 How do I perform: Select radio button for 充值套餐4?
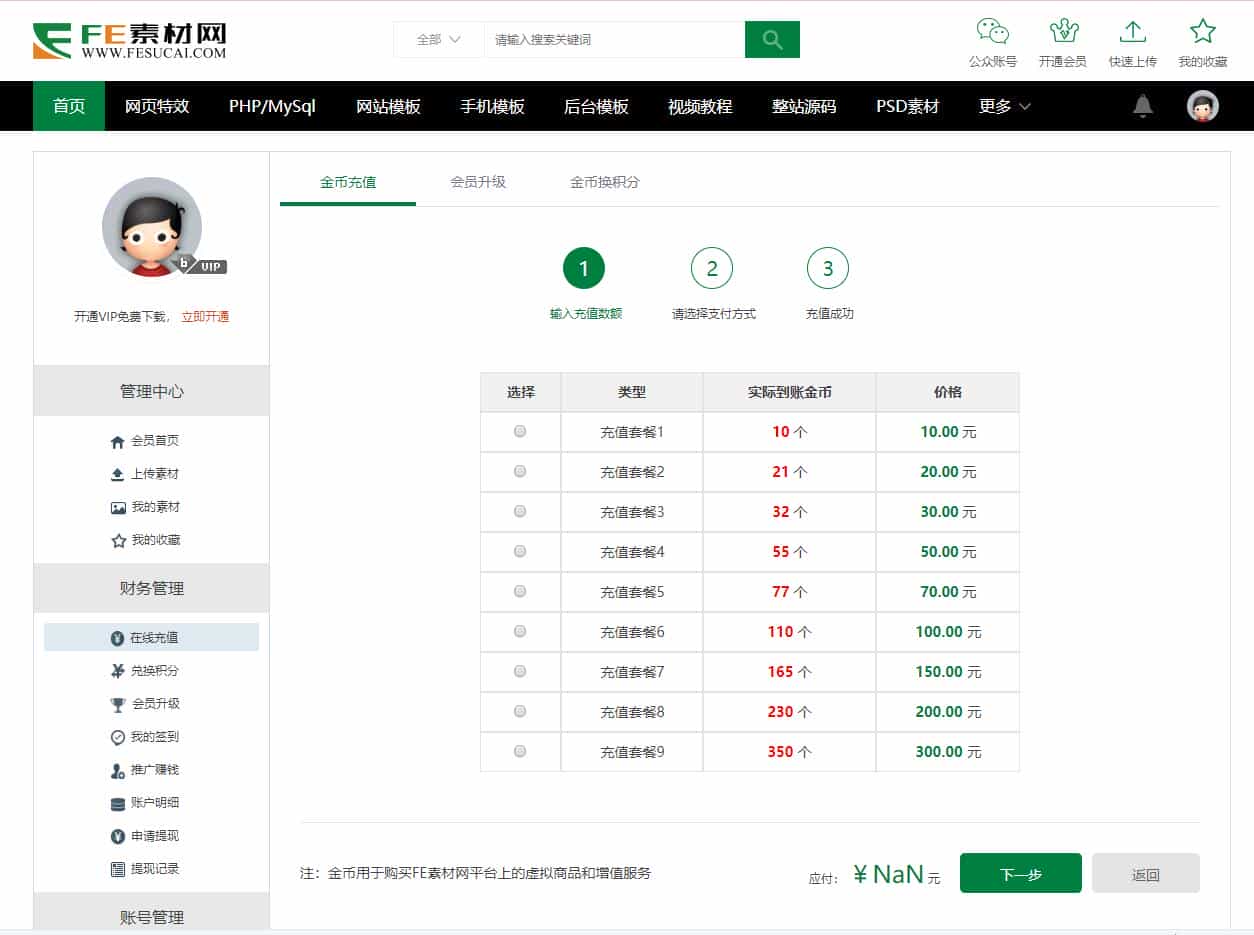pos(520,551)
